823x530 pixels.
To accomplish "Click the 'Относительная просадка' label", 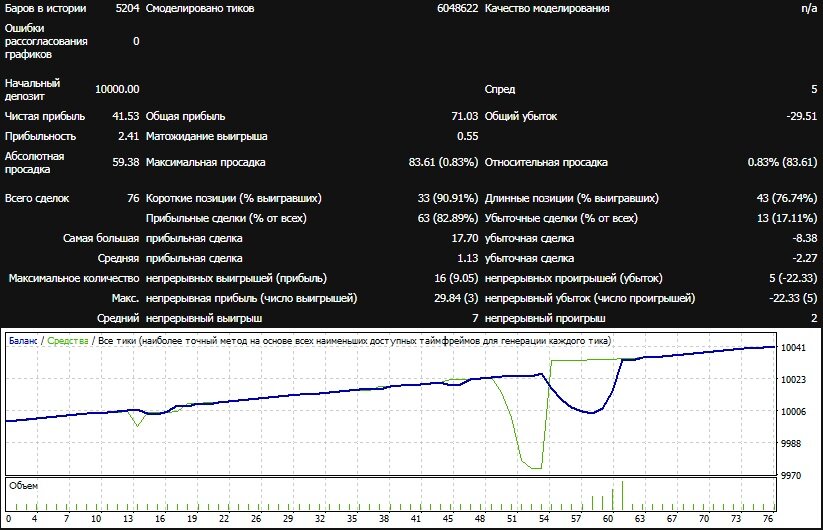I will tap(546, 163).
